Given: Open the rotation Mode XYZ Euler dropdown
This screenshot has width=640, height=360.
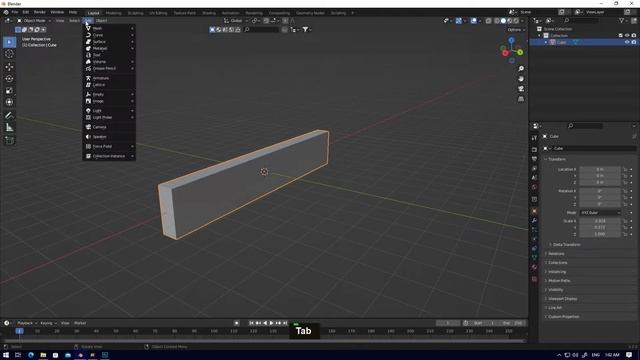Looking at the screenshot, I should click(x=600, y=213).
